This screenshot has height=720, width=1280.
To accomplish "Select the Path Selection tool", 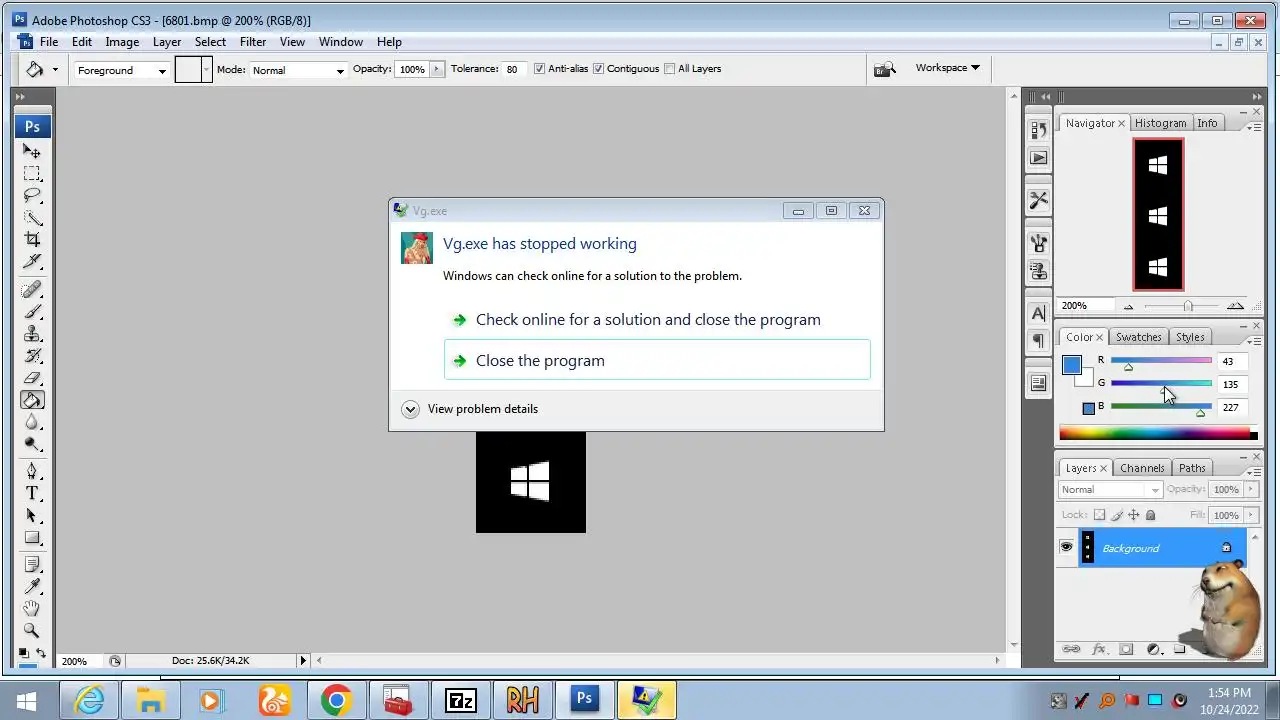I will click(32, 515).
